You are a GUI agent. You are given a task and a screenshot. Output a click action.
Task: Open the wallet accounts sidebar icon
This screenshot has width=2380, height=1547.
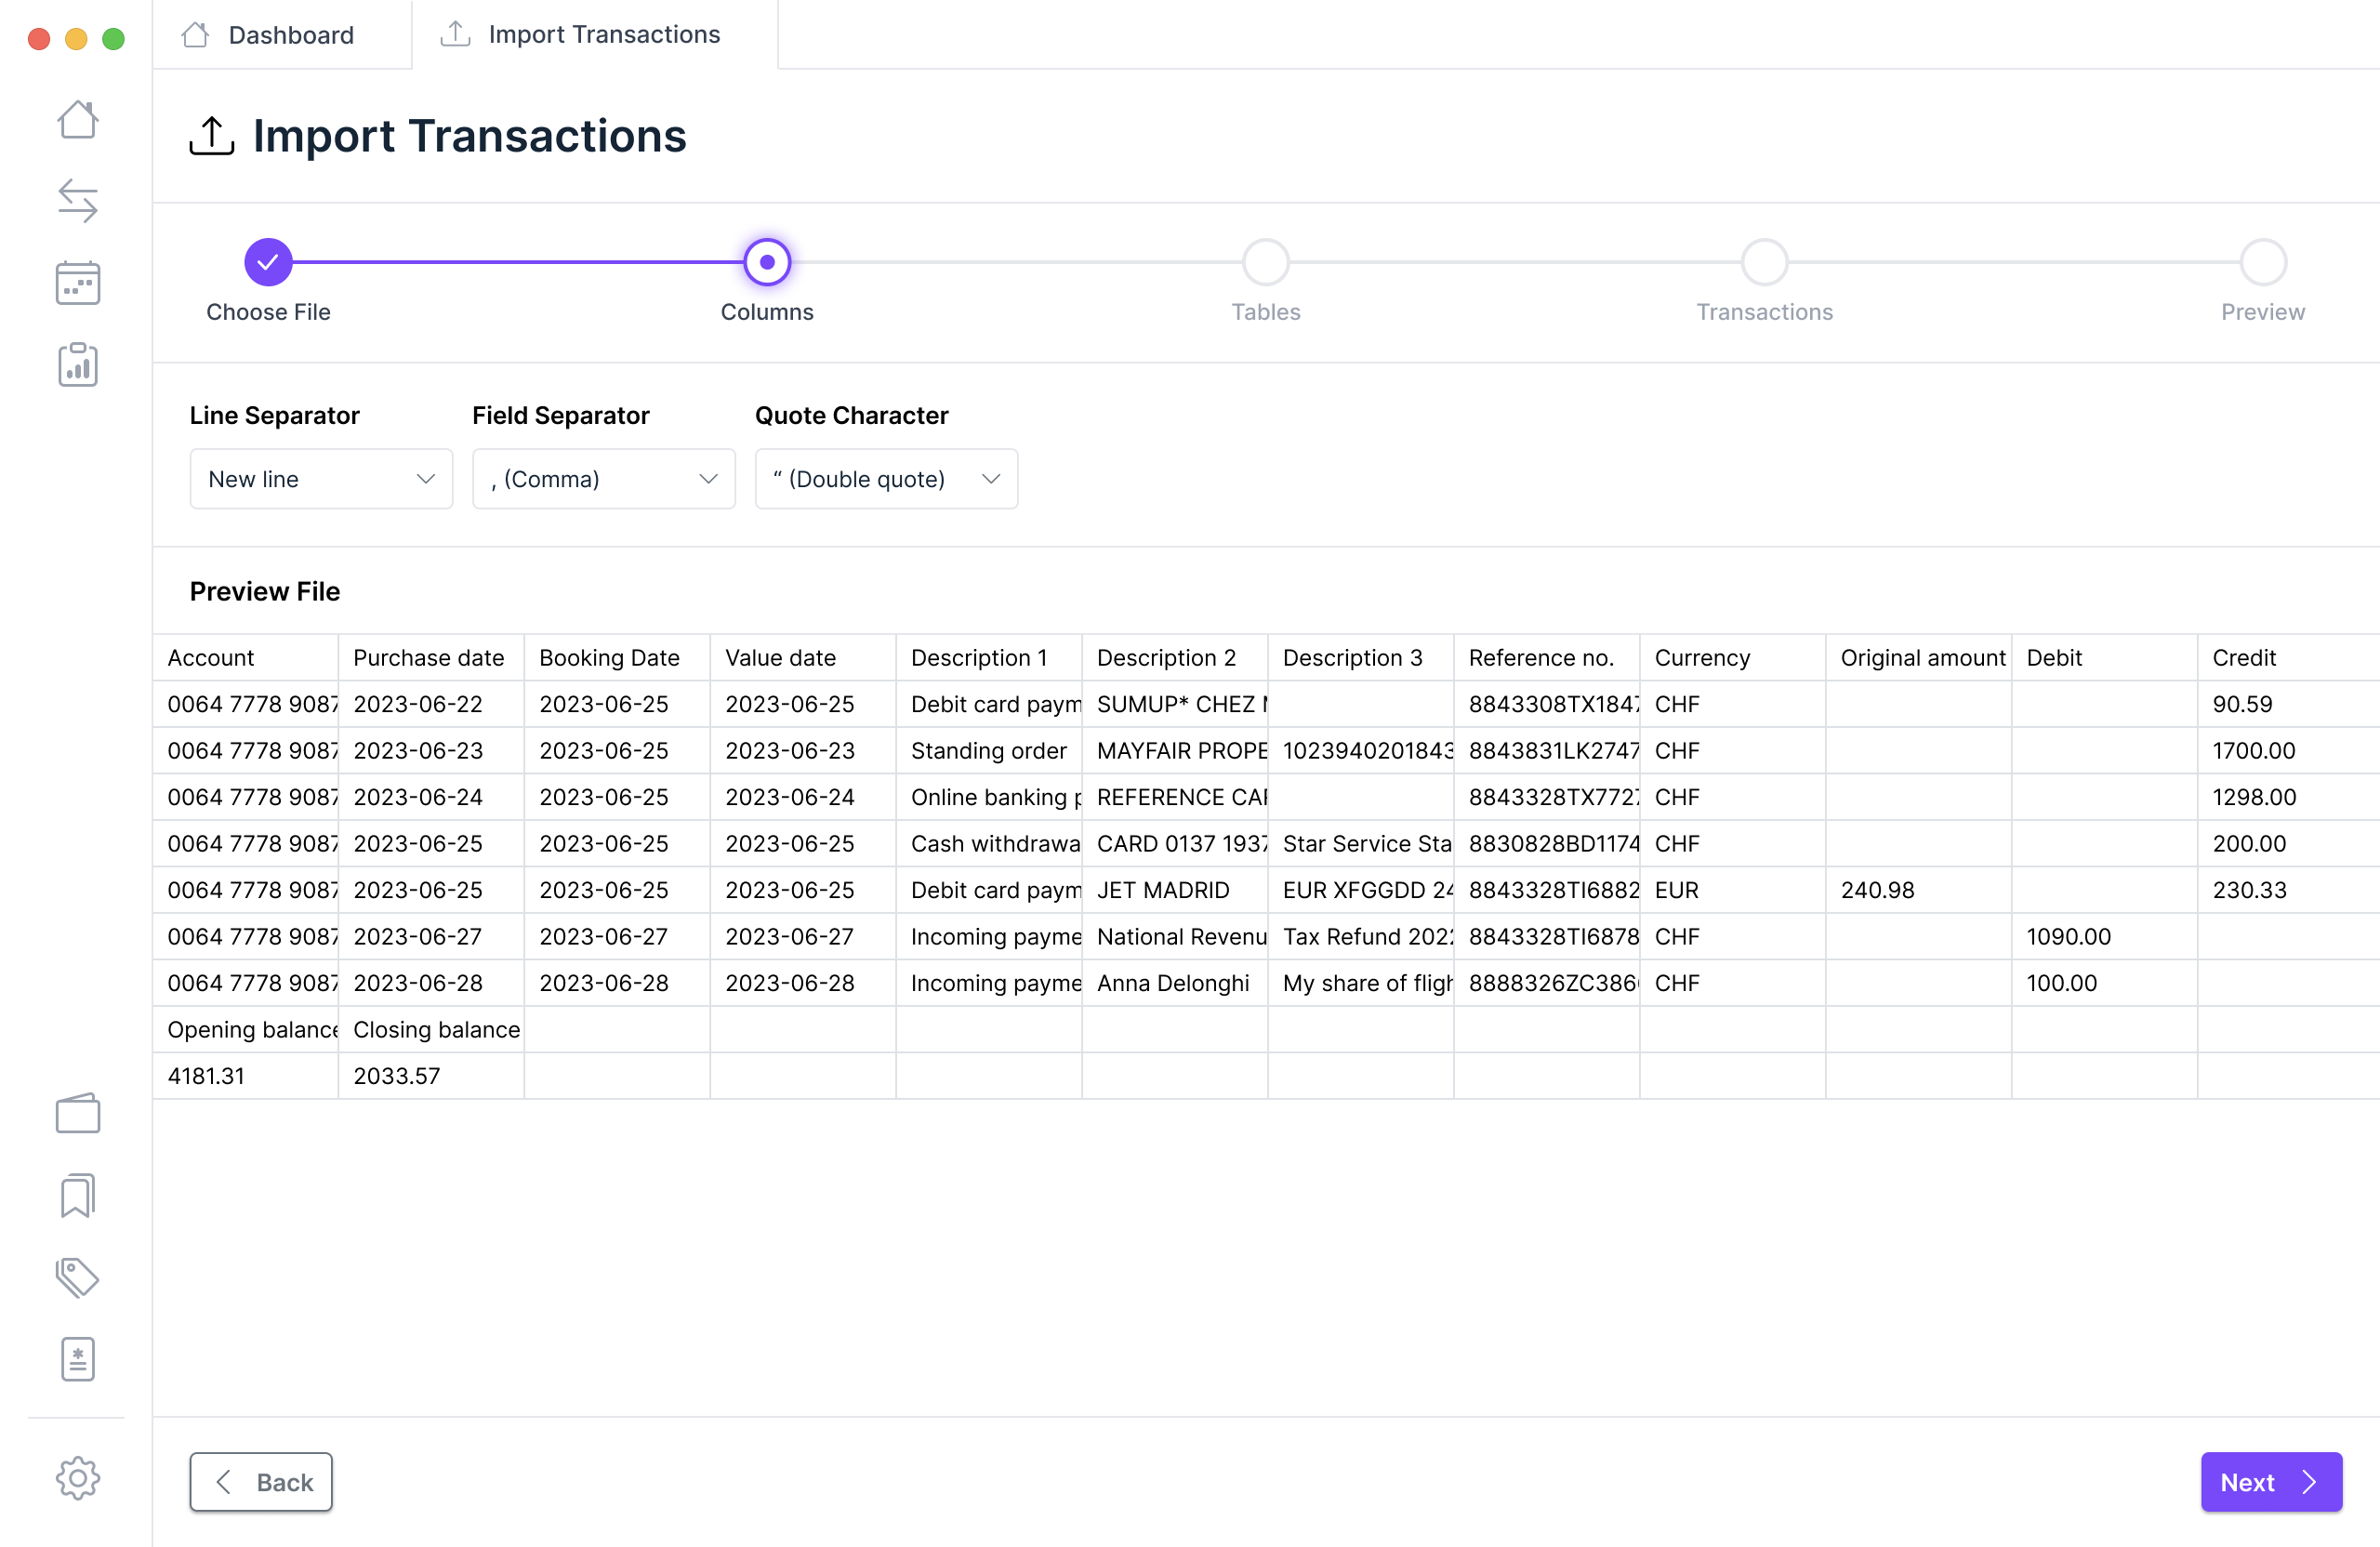pyautogui.click(x=77, y=1113)
